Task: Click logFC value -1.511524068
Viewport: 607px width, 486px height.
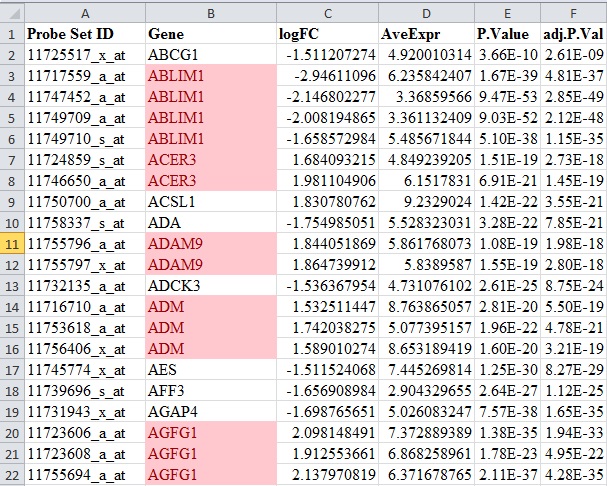Action: pos(328,370)
